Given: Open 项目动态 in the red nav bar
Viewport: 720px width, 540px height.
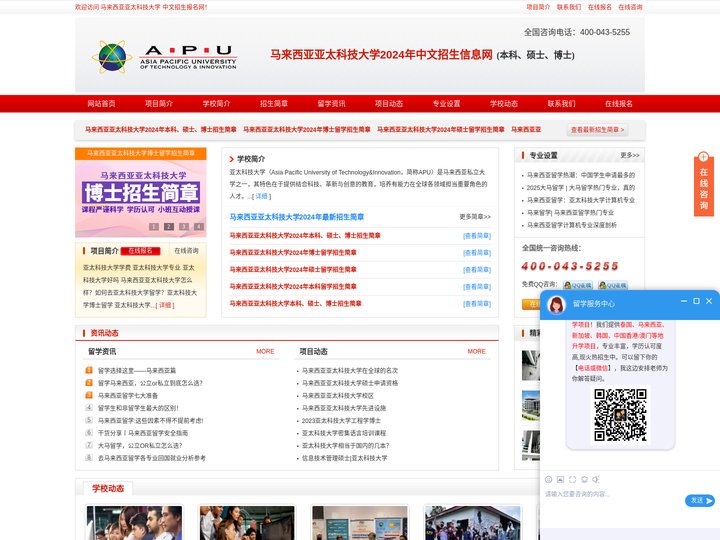Looking at the screenshot, I should tap(388, 104).
